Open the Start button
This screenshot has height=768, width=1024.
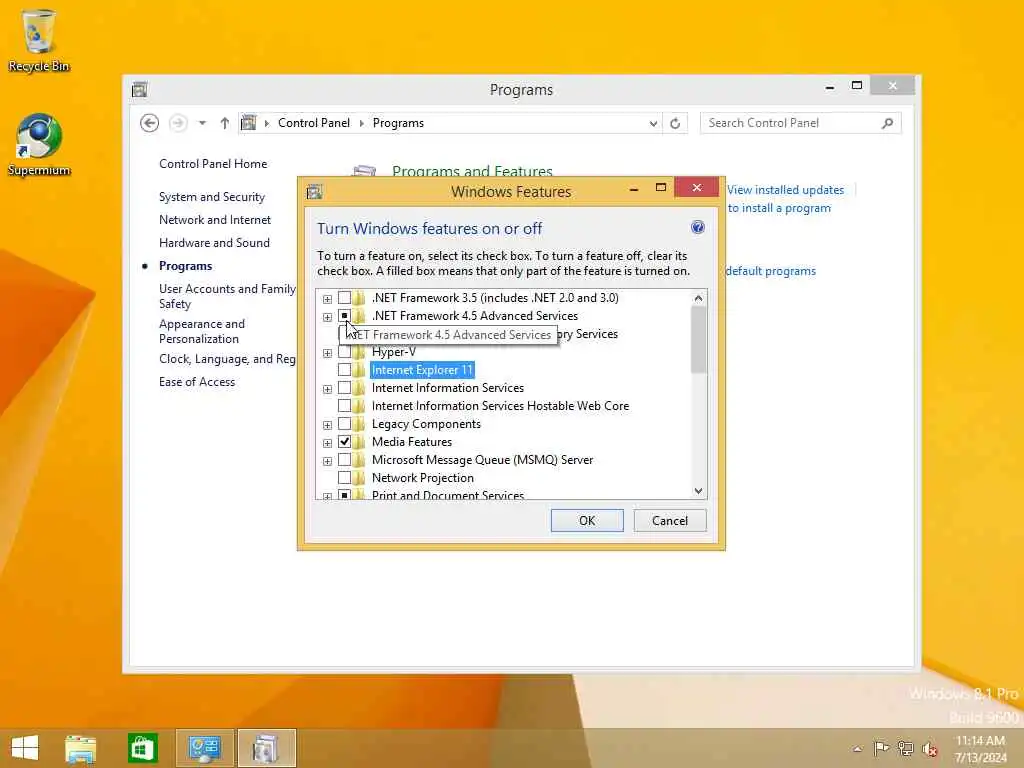click(x=25, y=748)
